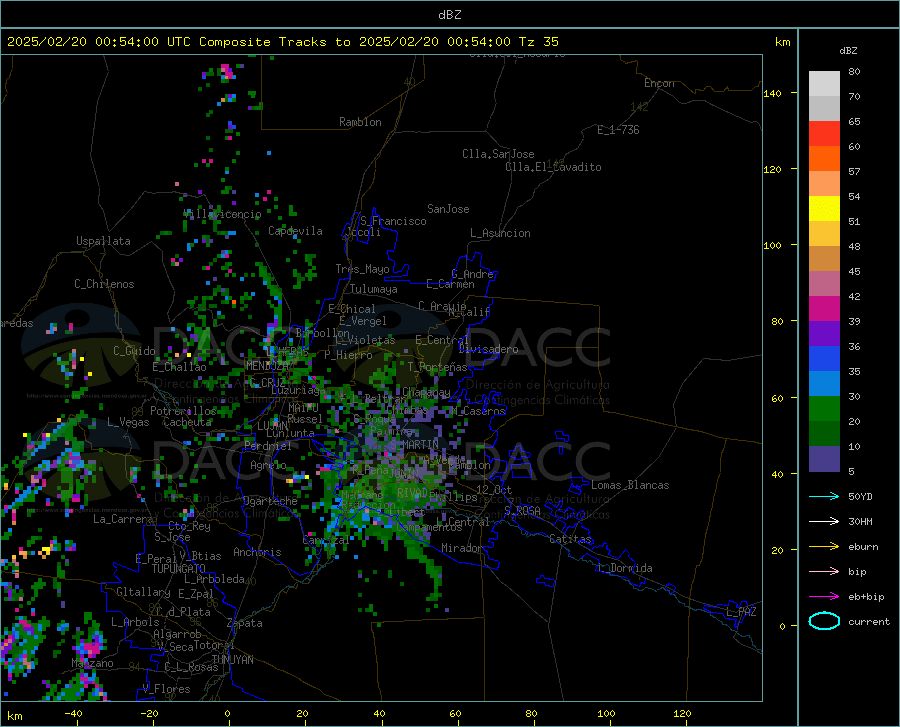Screen dimensions: 900x727
Task: Click the magenta eb+bip arrow icon
Action: (824, 597)
